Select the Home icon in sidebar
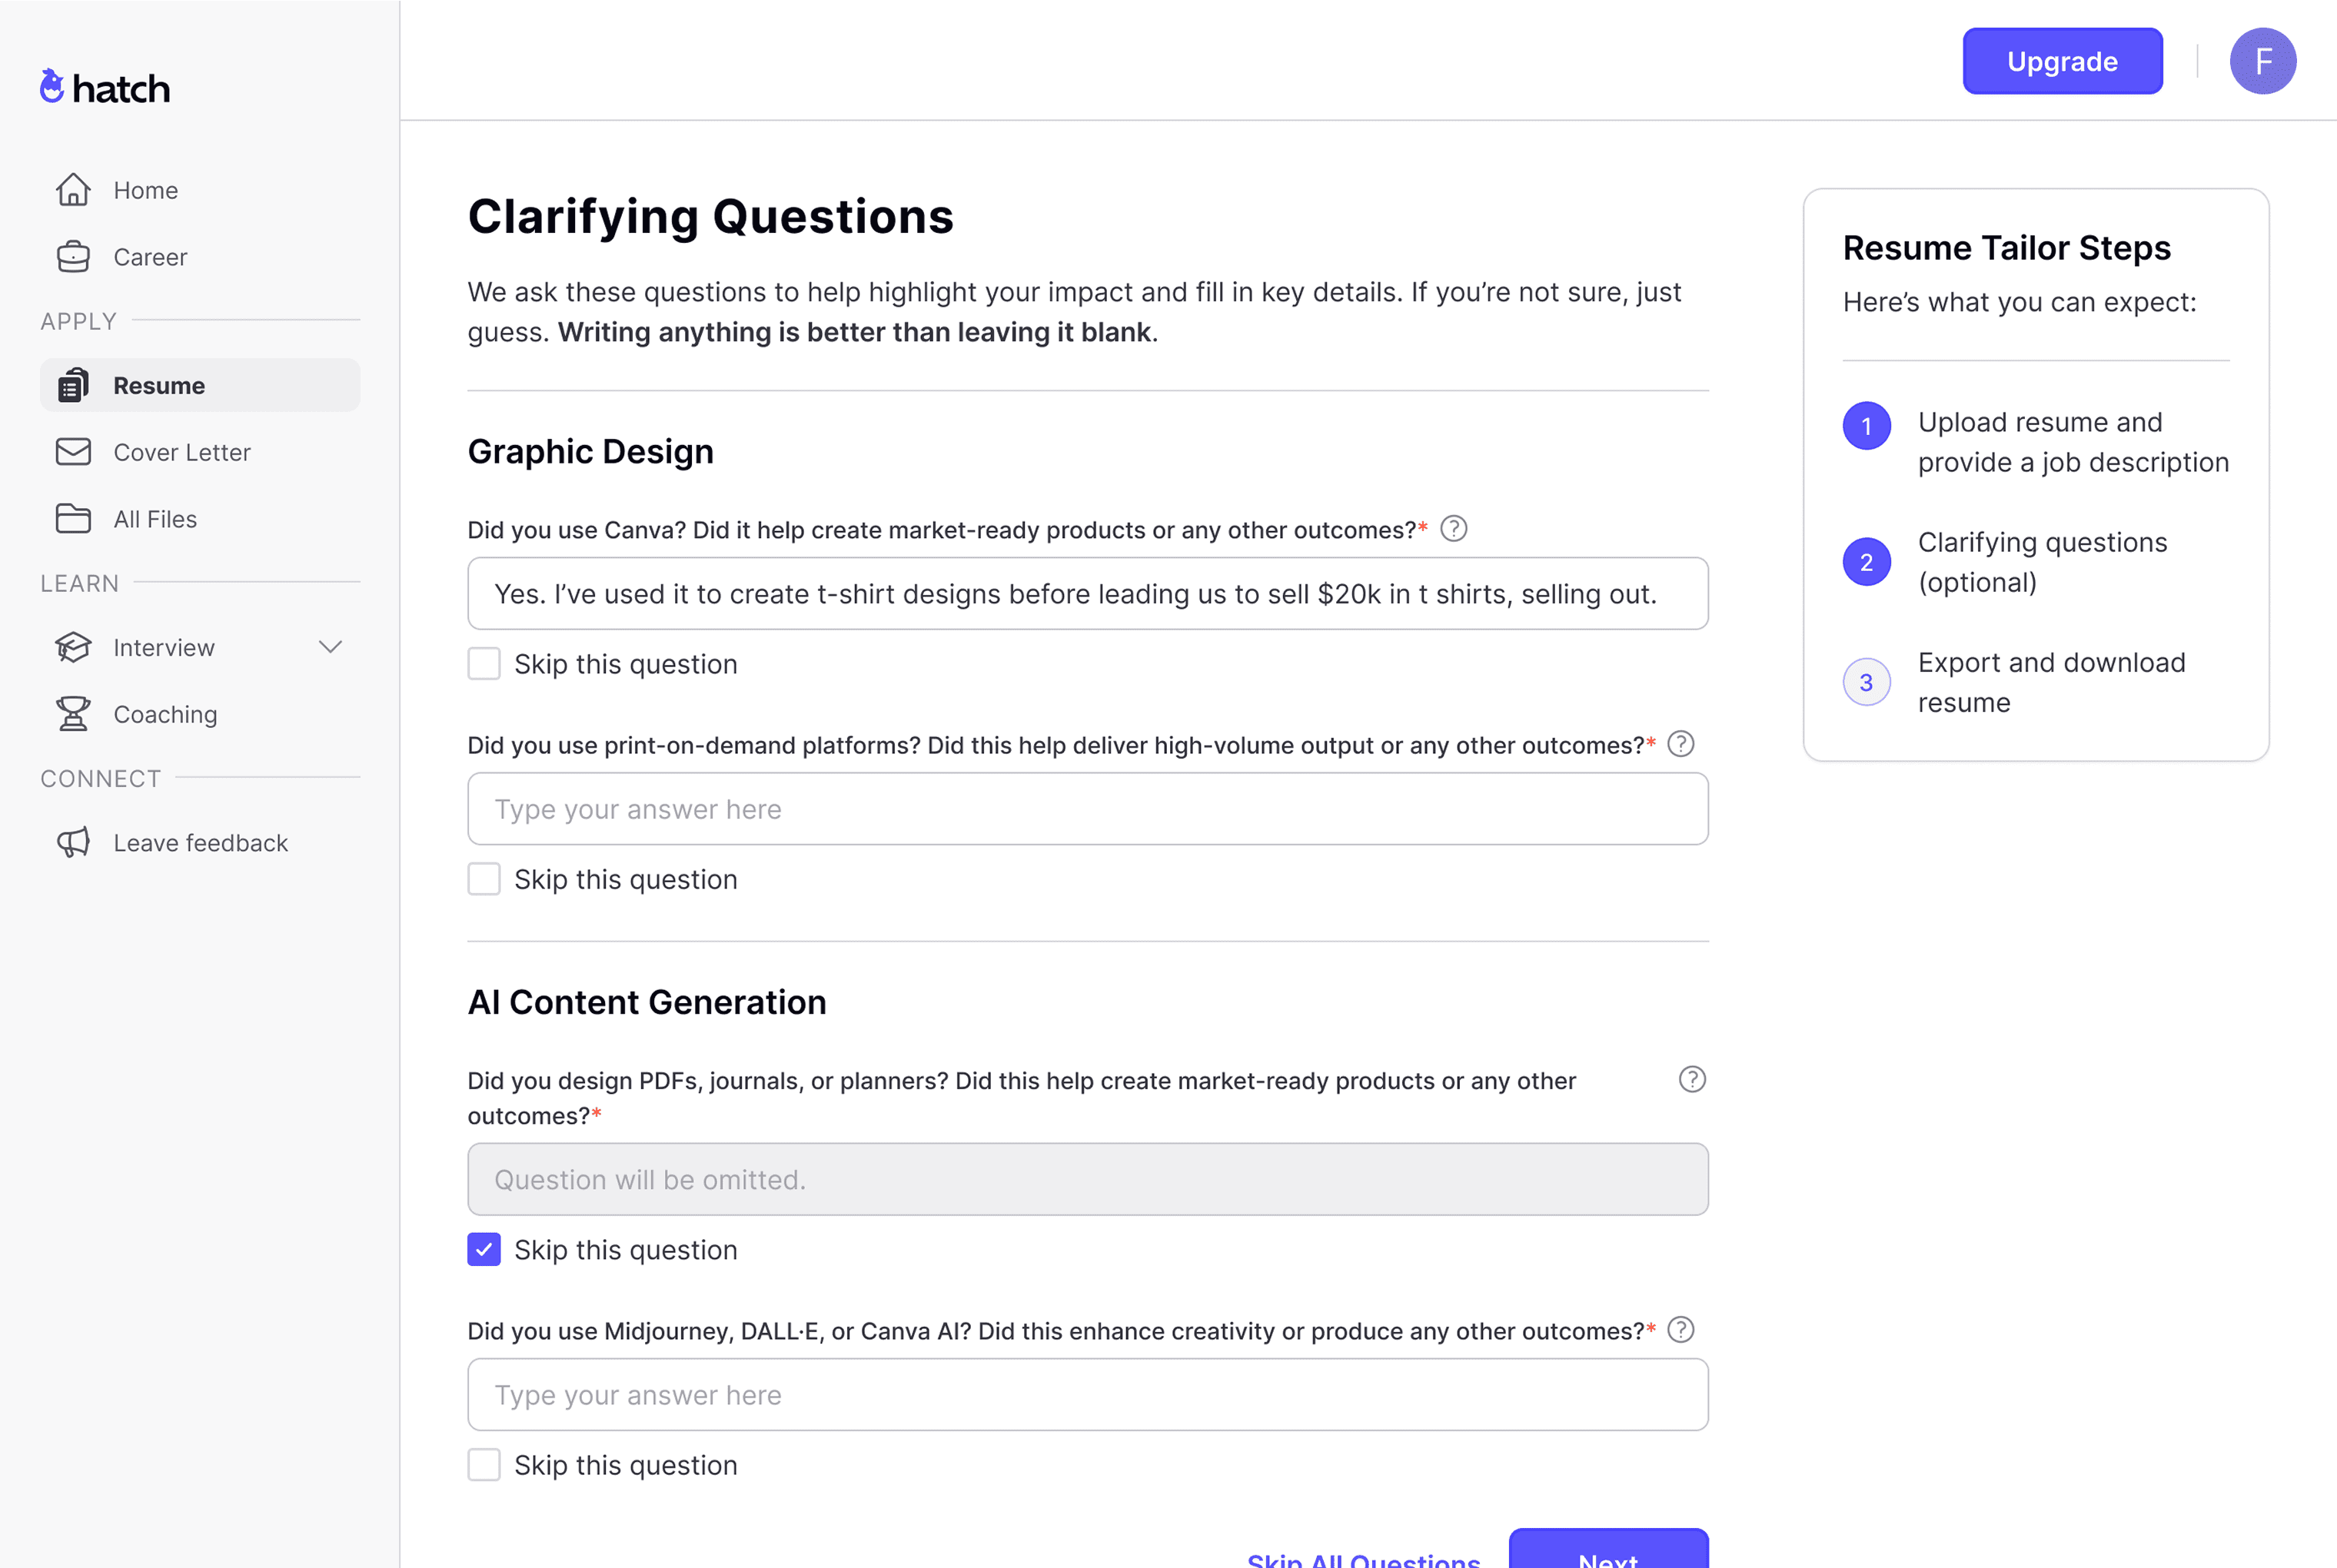 [73, 190]
